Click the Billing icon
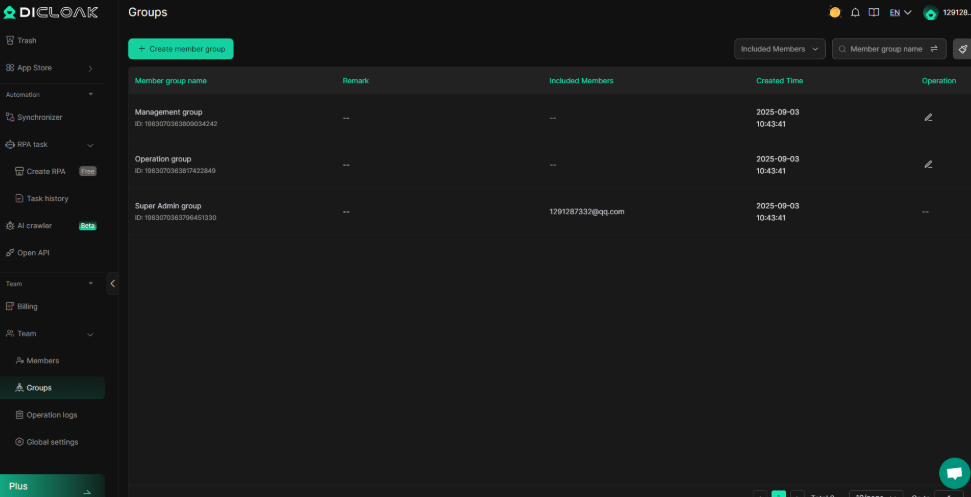Image resolution: width=971 pixels, height=497 pixels. tap(10, 306)
